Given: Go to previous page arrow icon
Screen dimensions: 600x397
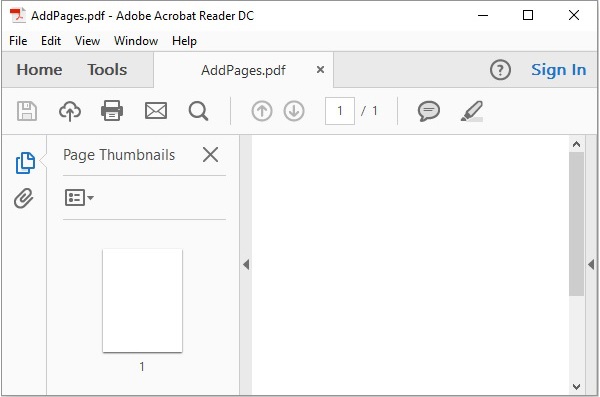Looking at the screenshot, I should [x=262, y=111].
